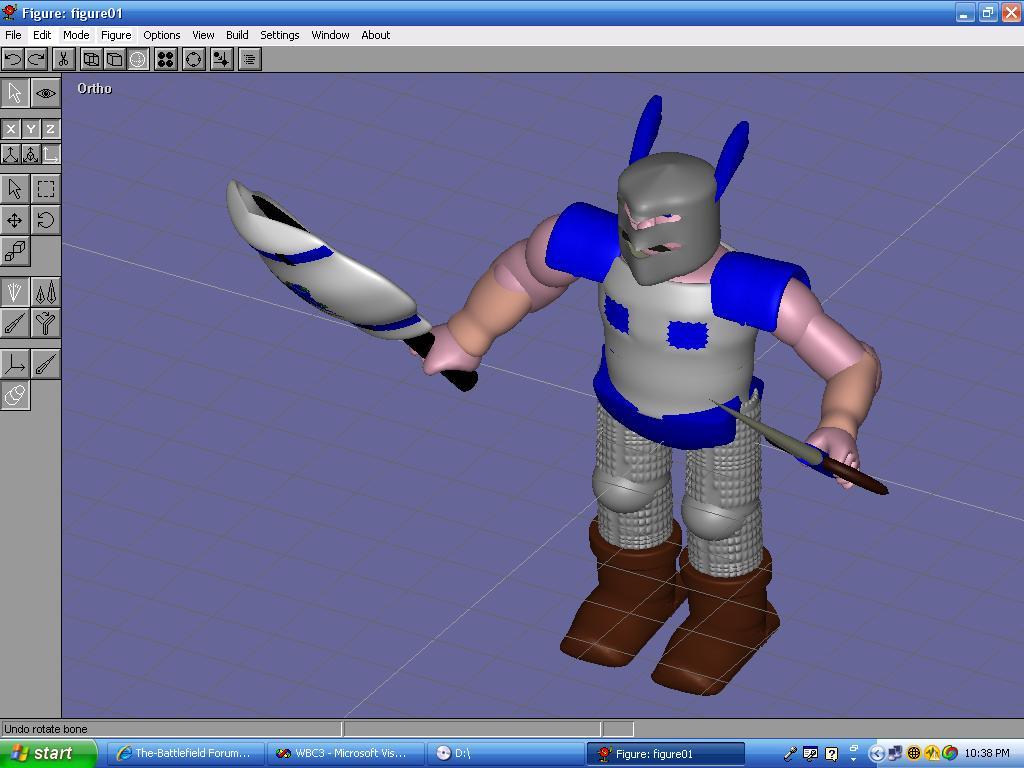This screenshot has width=1024, height=768.
Task: Choose the dashed rectangle marquee tool
Action: [x=46, y=189]
